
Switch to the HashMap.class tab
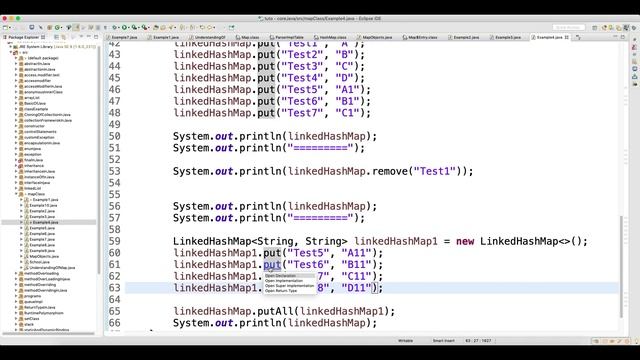pos(331,37)
